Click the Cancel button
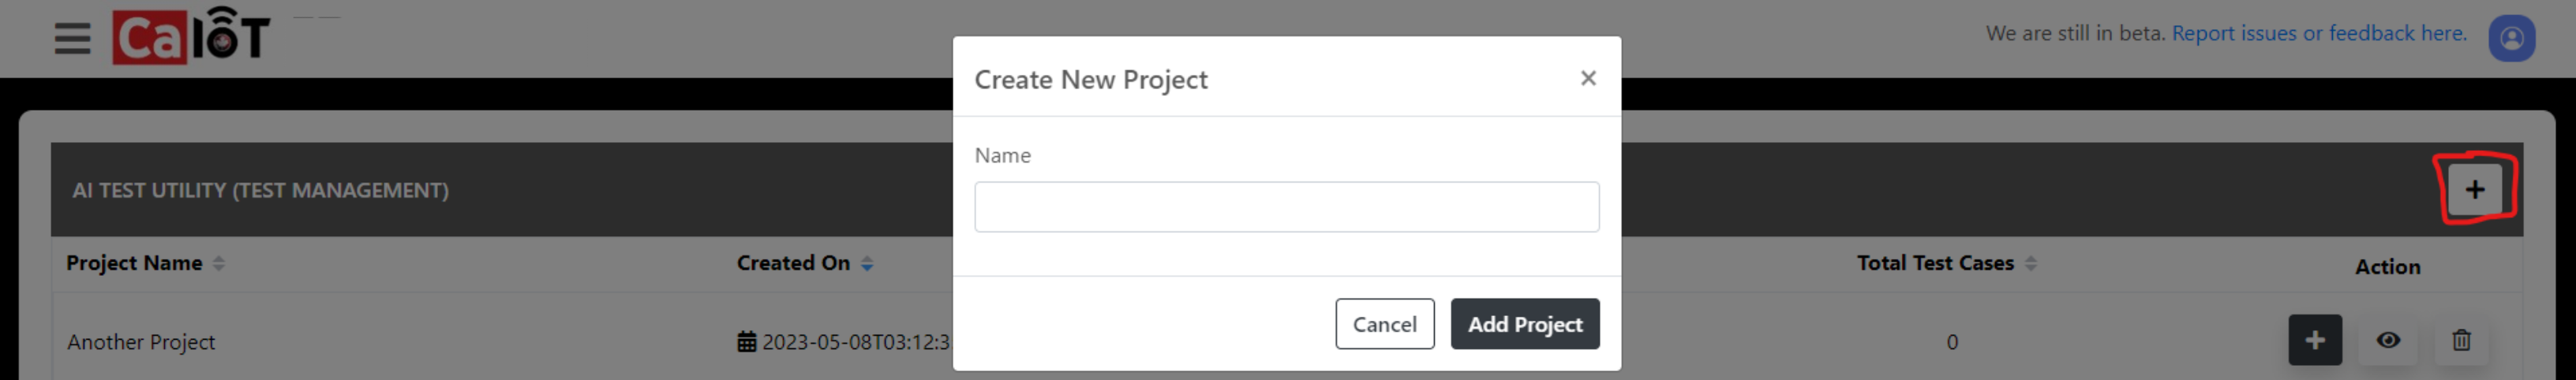The height and width of the screenshot is (380, 2576). 1384,324
